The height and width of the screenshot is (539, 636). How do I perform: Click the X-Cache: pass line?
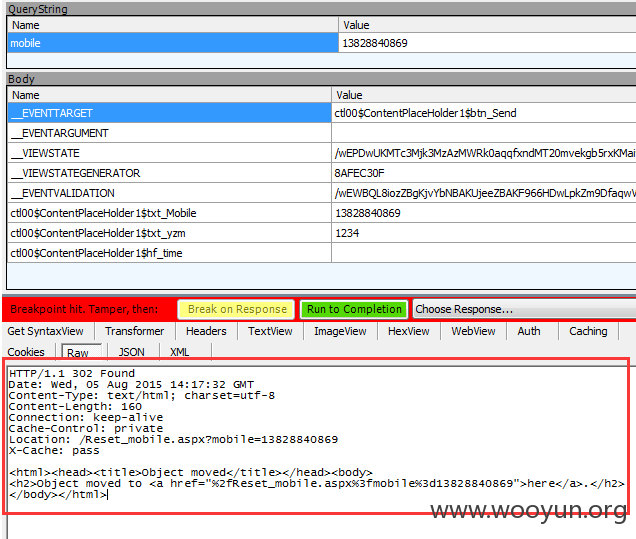[54, 451]
